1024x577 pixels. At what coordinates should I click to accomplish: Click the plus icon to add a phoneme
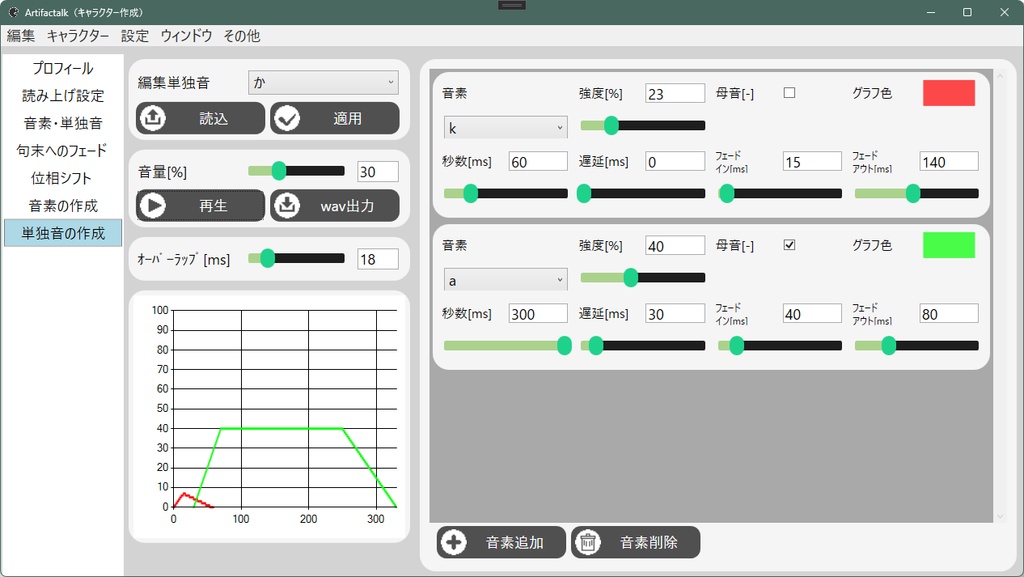coord(456,542)
